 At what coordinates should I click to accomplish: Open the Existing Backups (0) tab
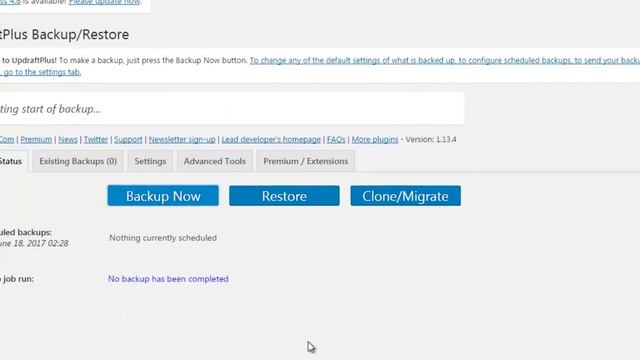pyautogui.click(x=78, y=161)
